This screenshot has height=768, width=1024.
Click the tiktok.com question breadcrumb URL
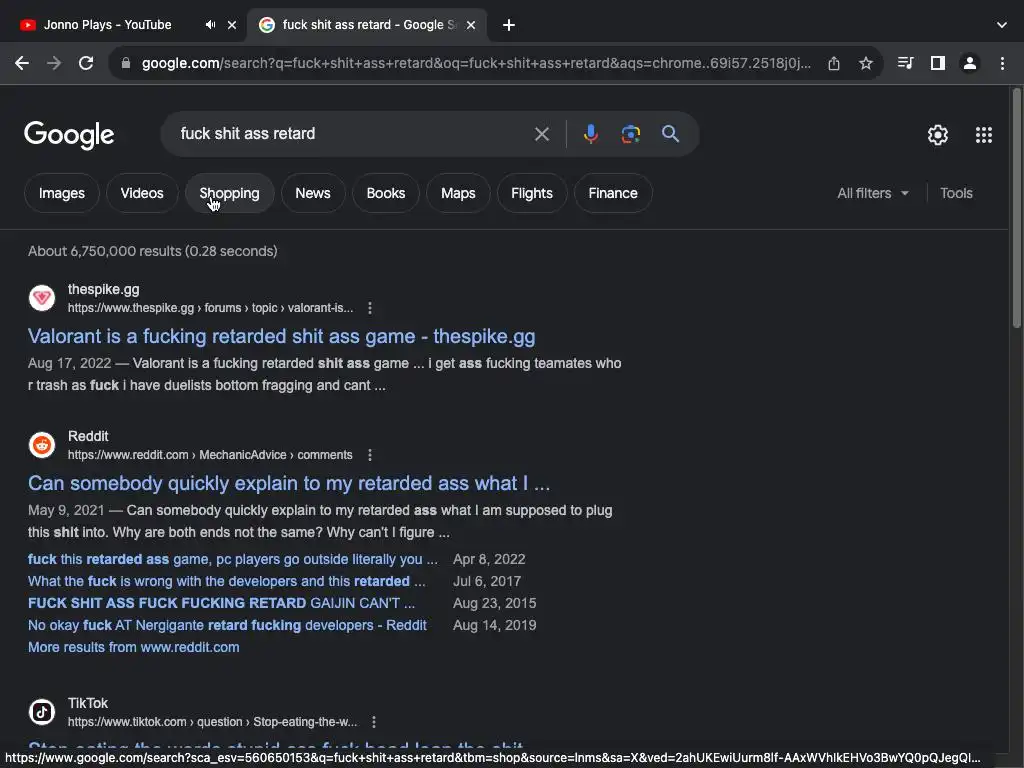[213, 722]
